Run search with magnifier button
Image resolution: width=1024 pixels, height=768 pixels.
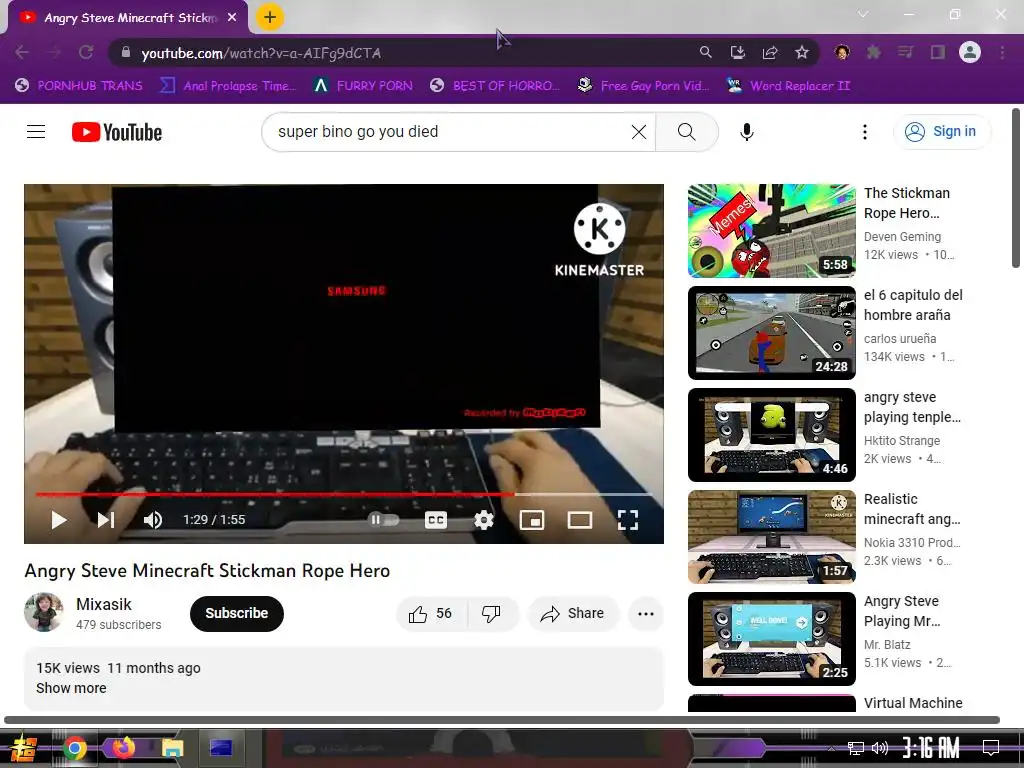tap(686, 132)
